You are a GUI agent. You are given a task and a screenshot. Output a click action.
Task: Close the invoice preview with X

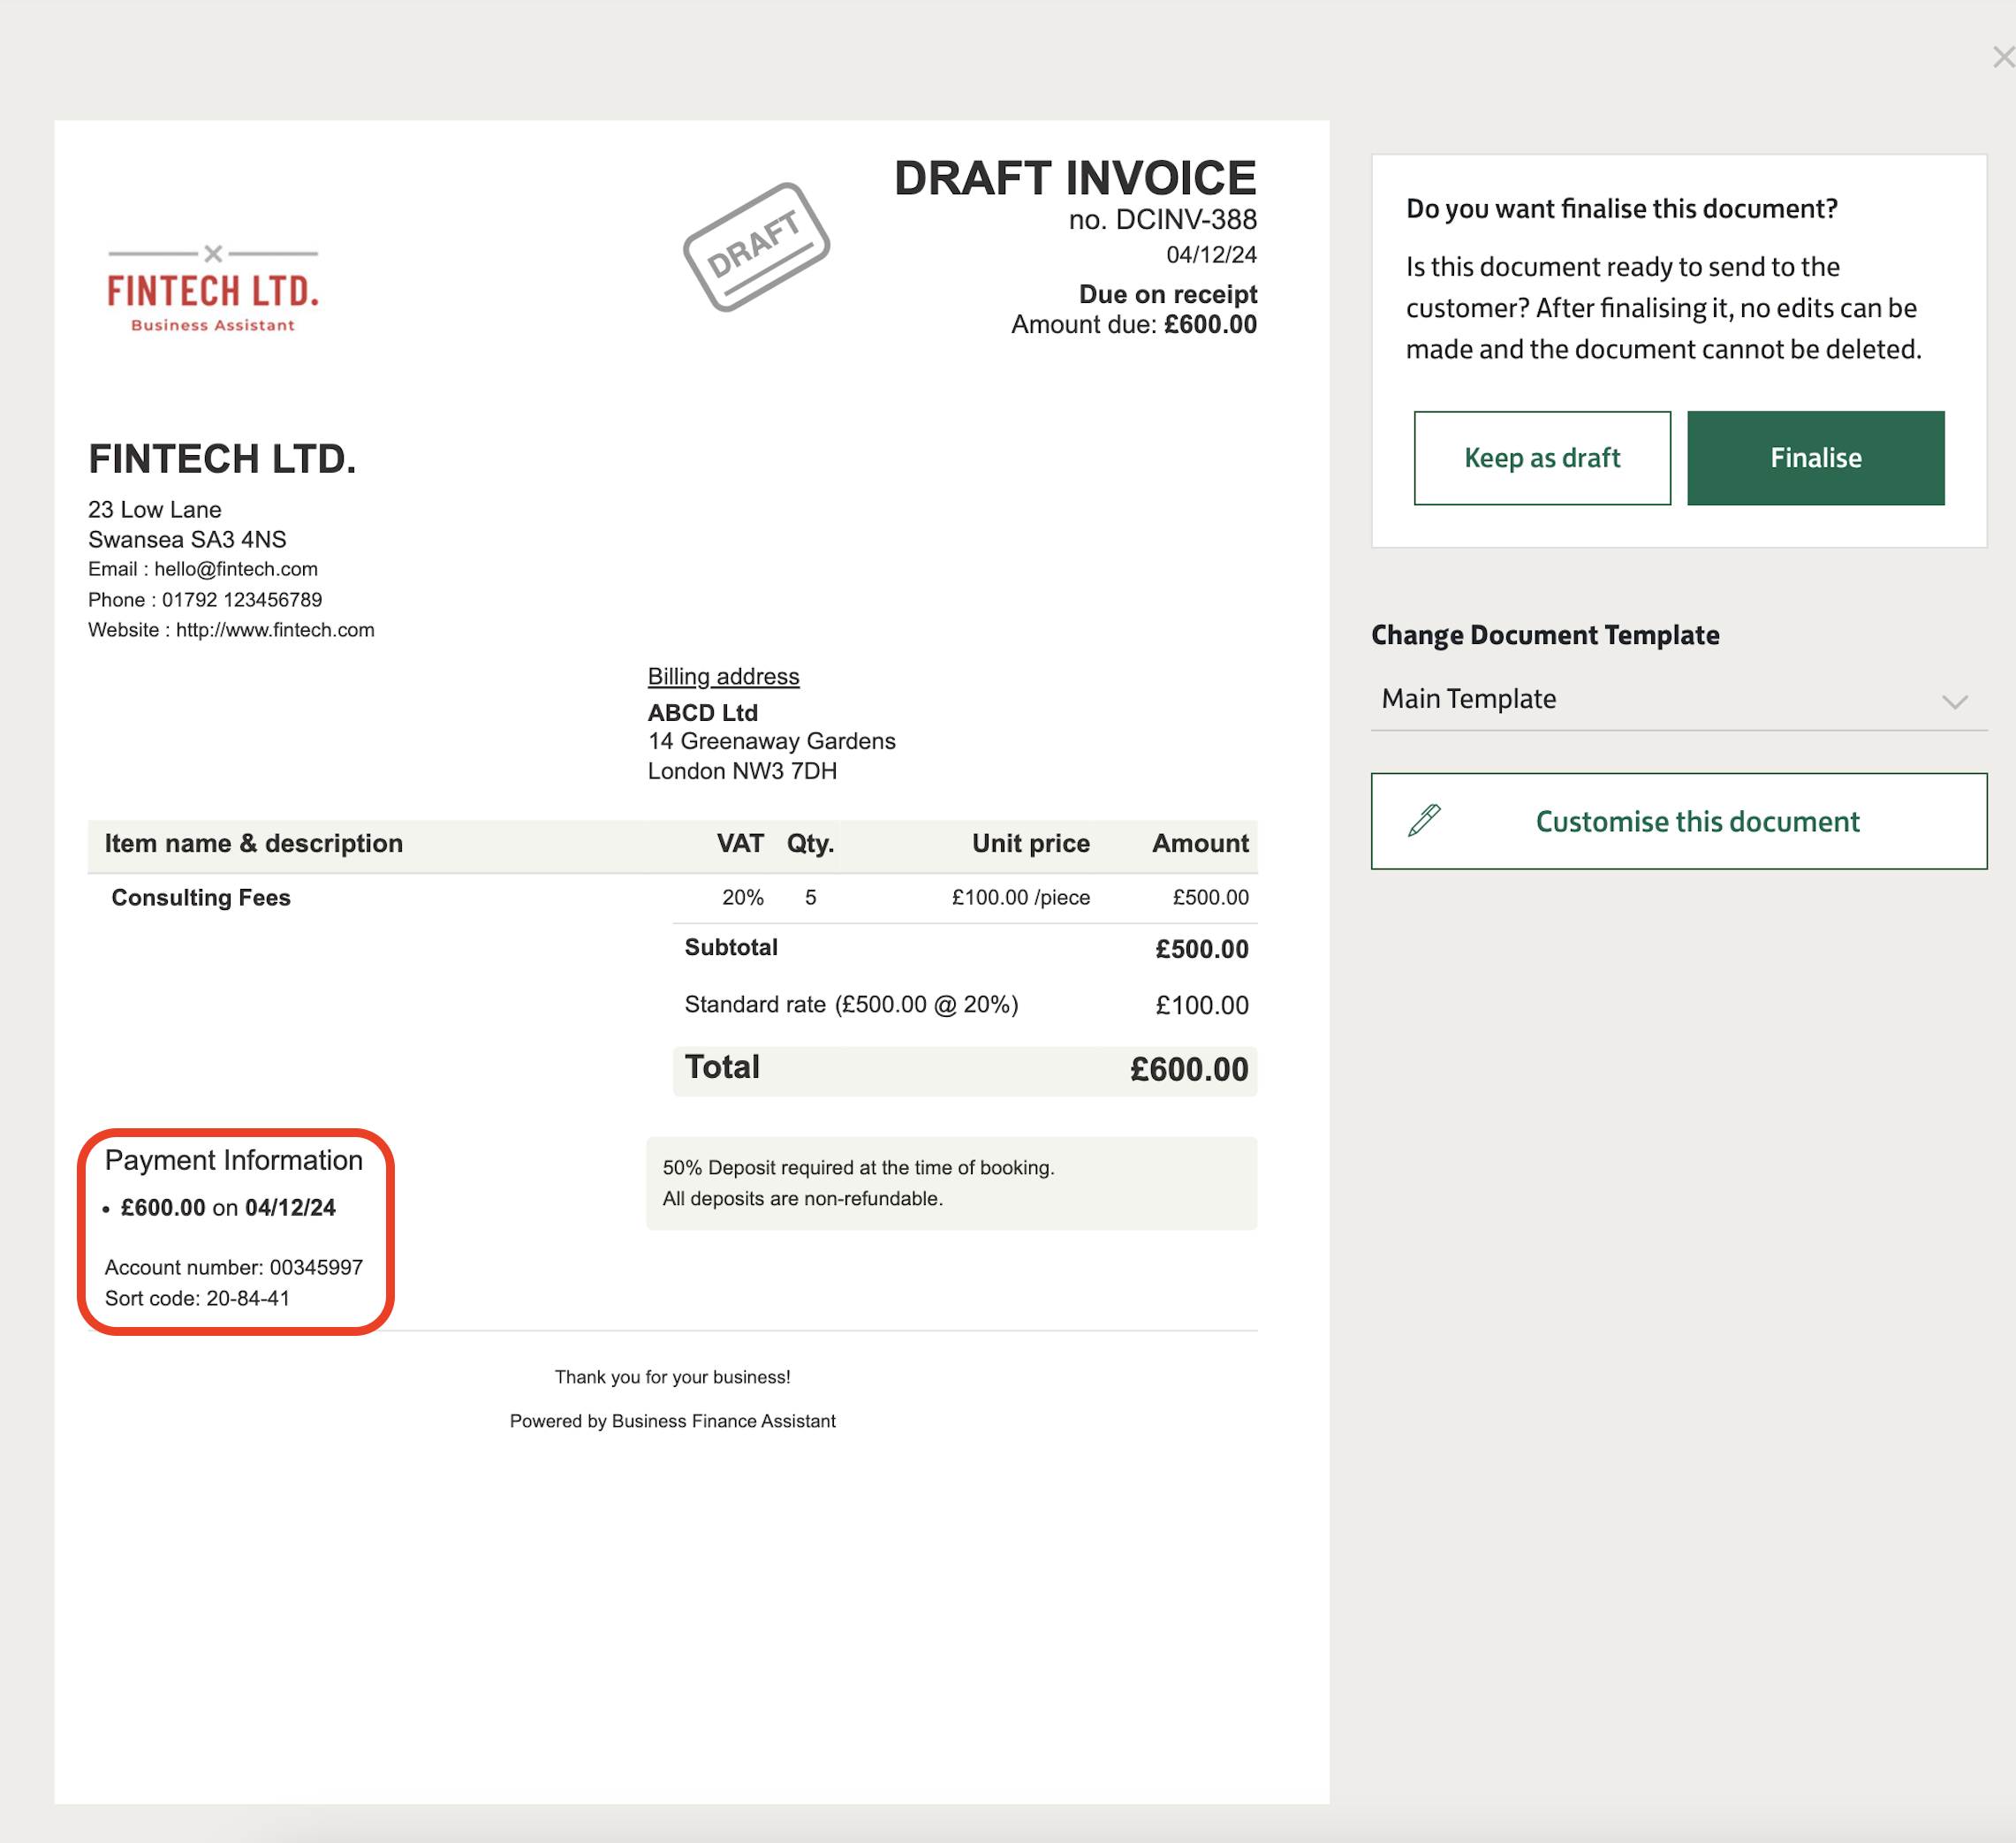coord(2003,57)
